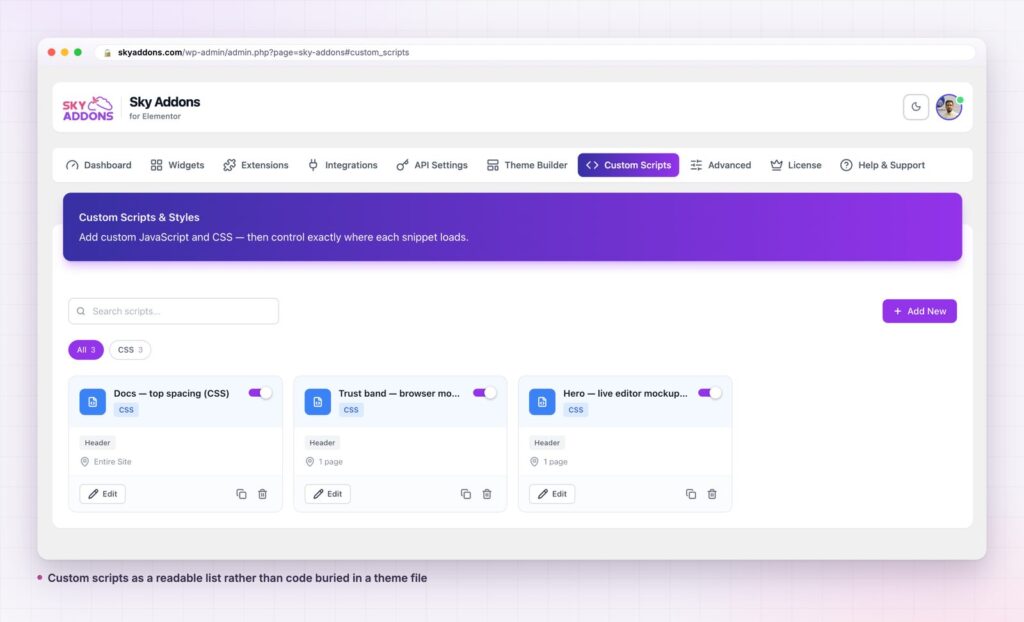The height and width of the screenshot is (622, 1024).
Task: Click the Header label on Hero card
Action: pyautogui.click(x=547, y=443)
